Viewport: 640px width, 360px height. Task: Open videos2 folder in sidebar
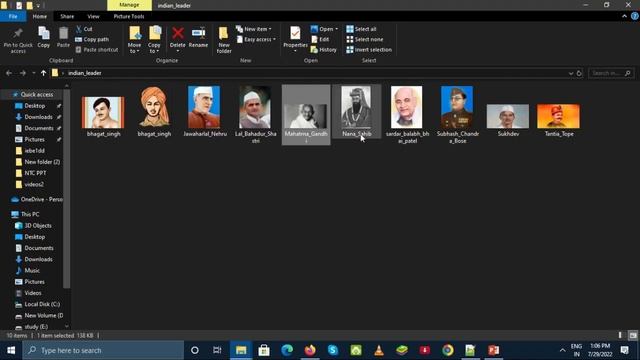click(33, 184)
